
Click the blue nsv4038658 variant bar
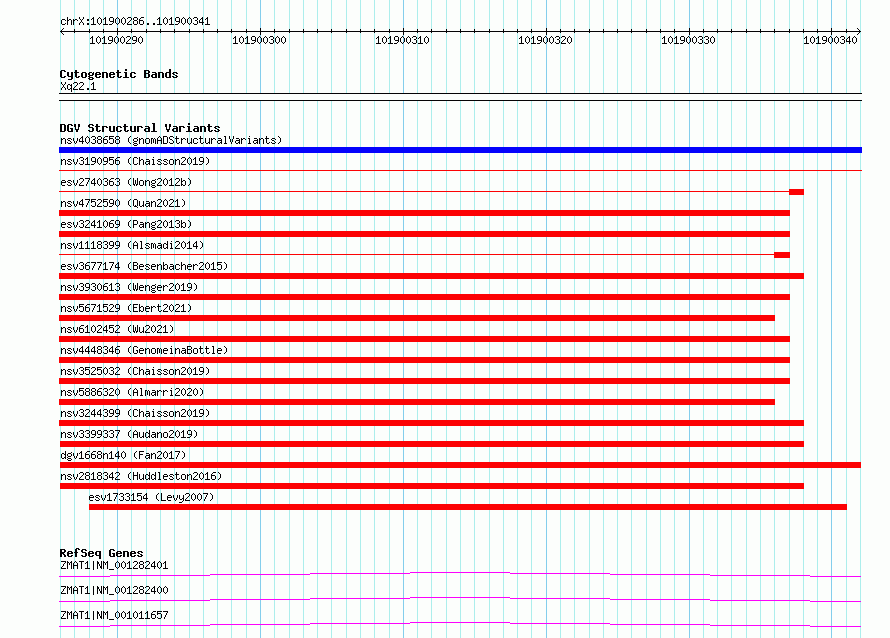(460, 150)
